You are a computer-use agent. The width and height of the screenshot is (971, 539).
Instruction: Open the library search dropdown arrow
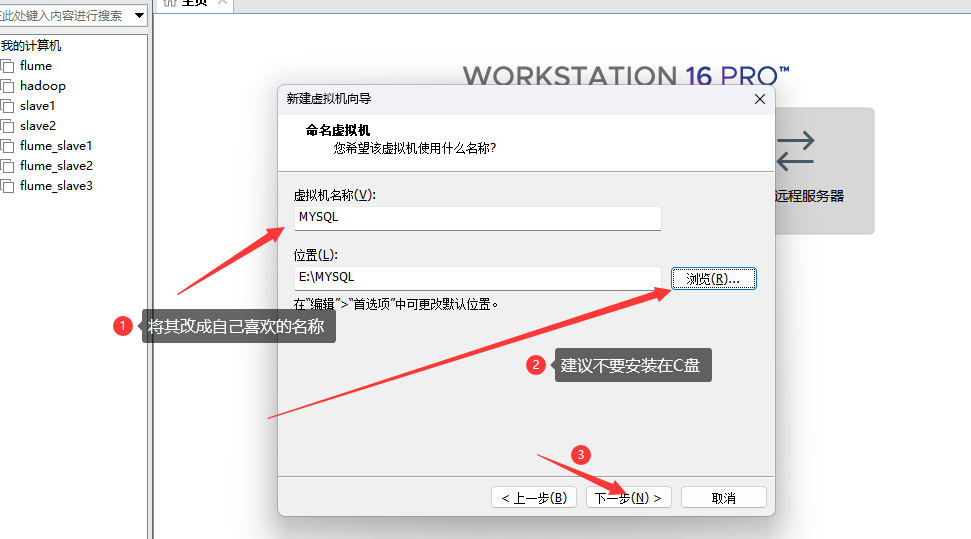click(139, 15)
